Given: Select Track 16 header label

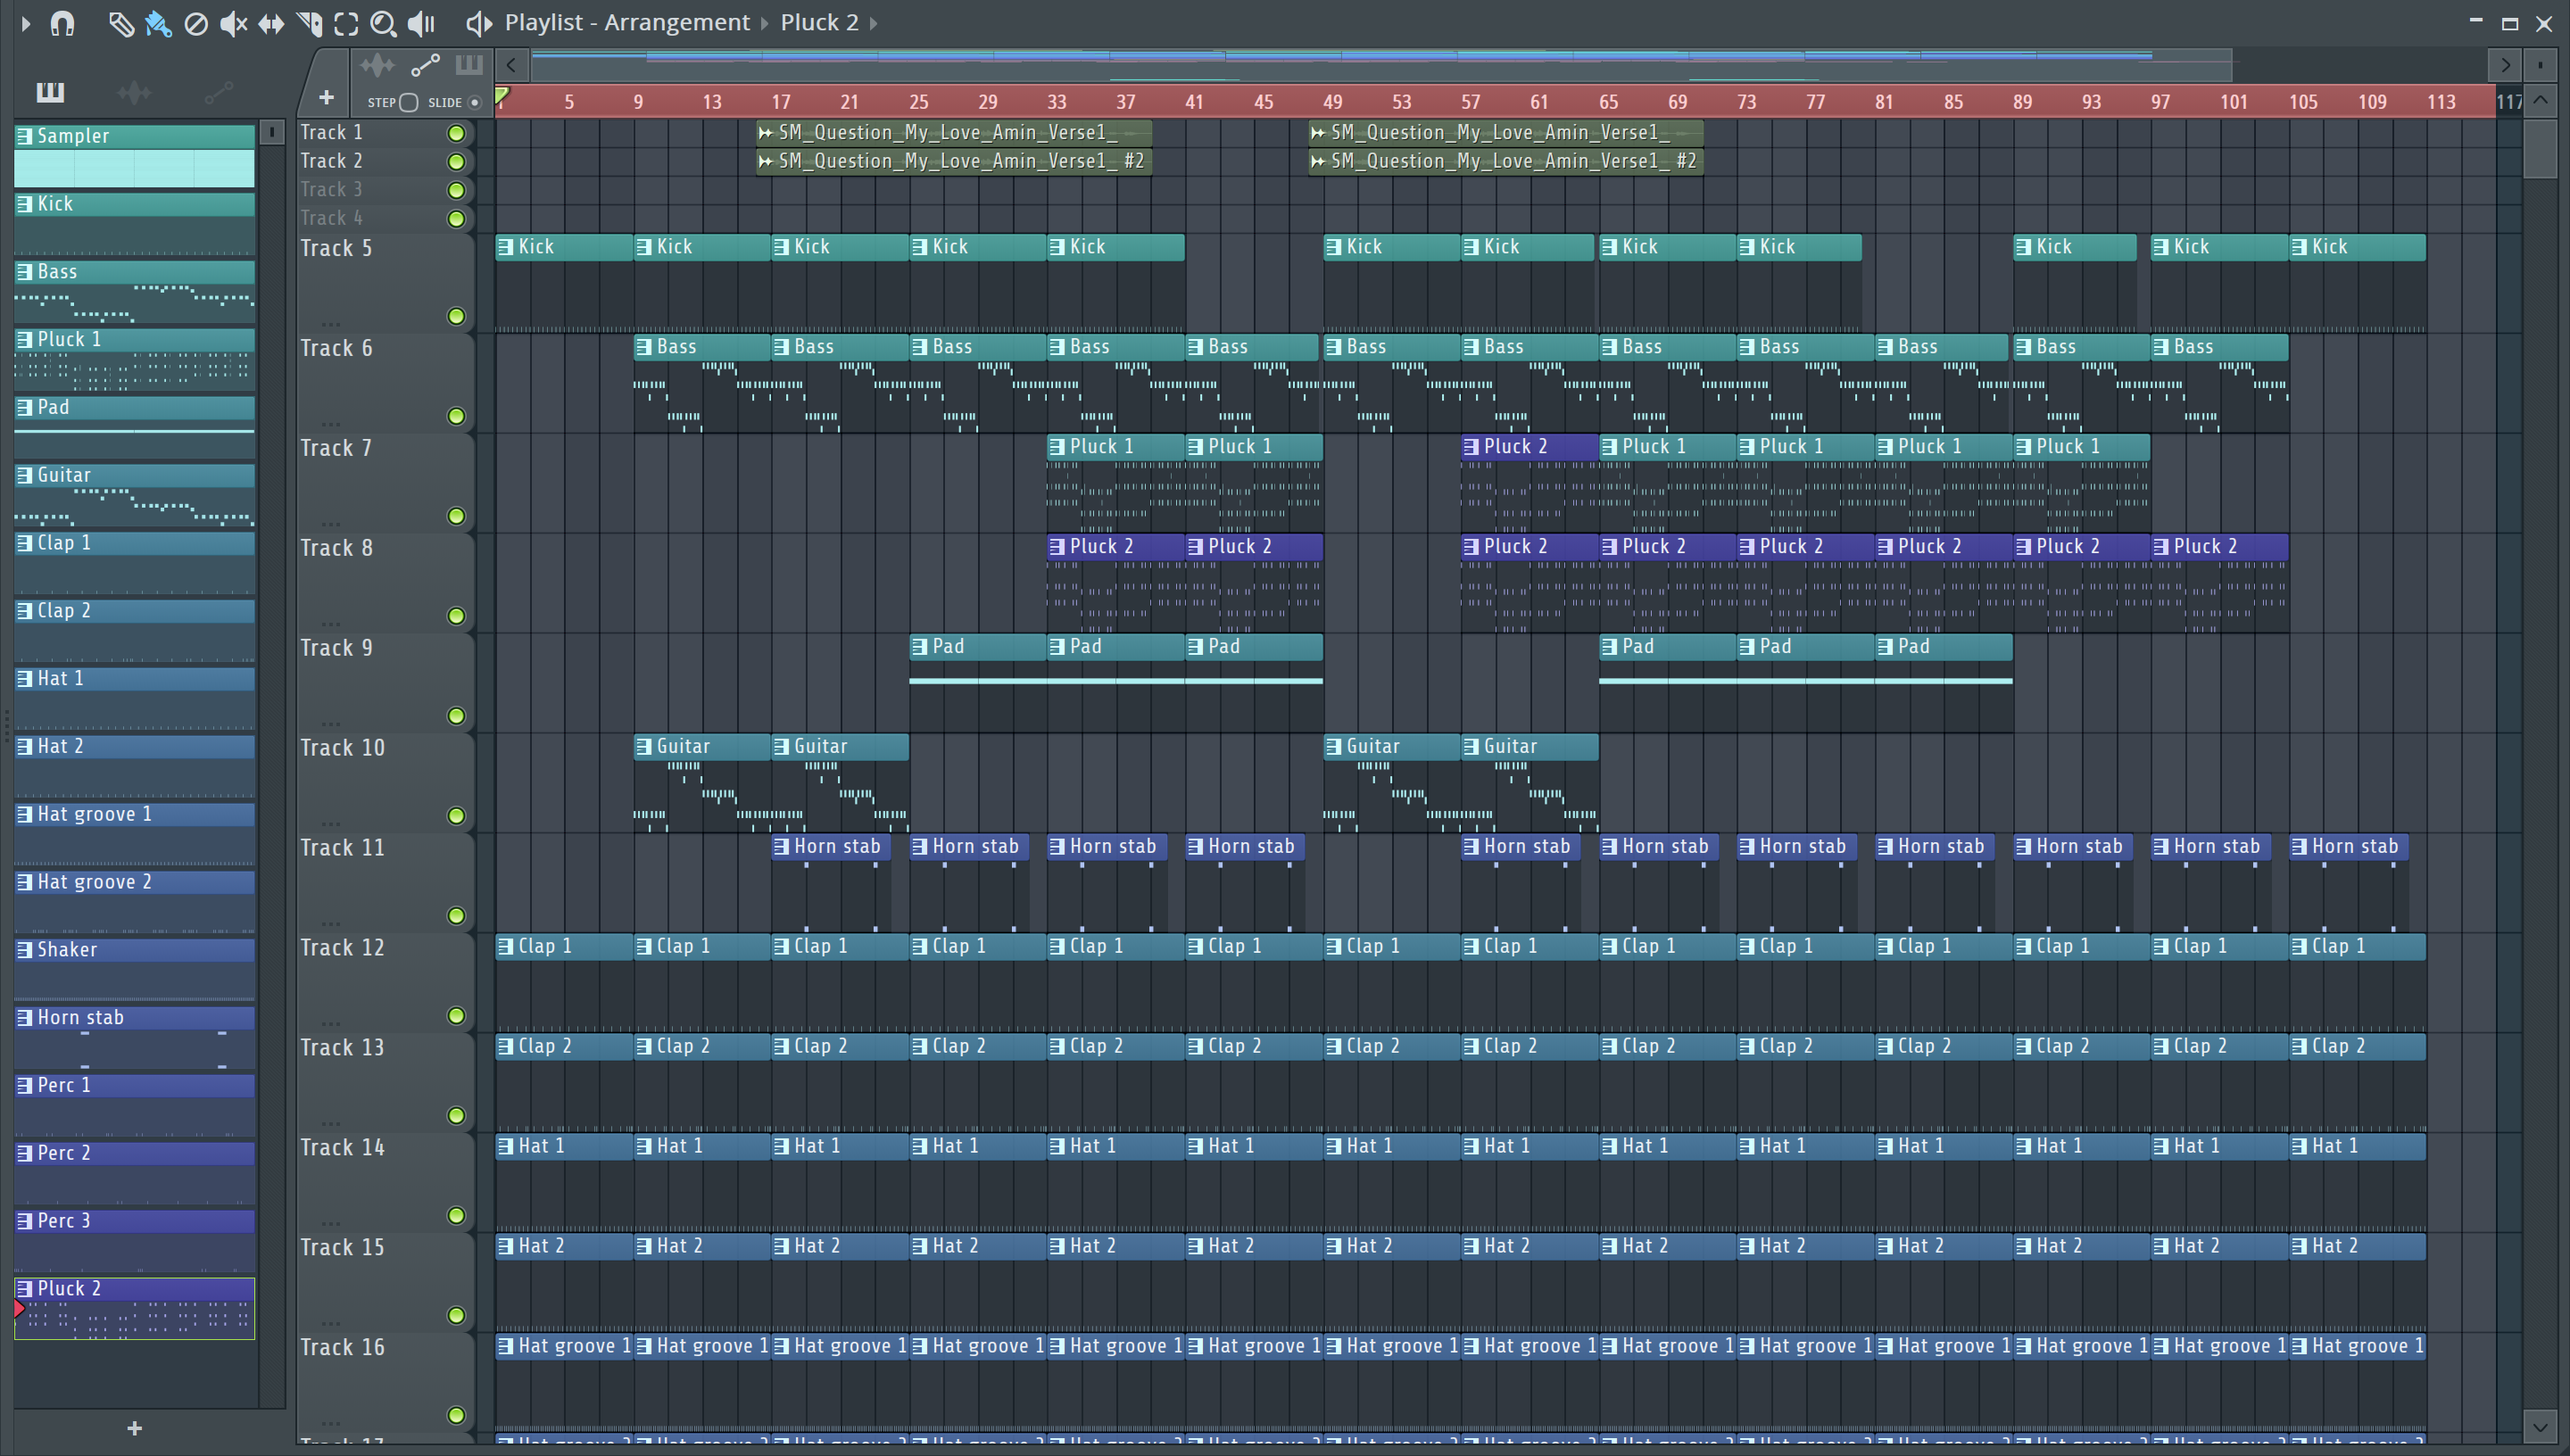Looking at the screenshot, I should point(342,1347).
